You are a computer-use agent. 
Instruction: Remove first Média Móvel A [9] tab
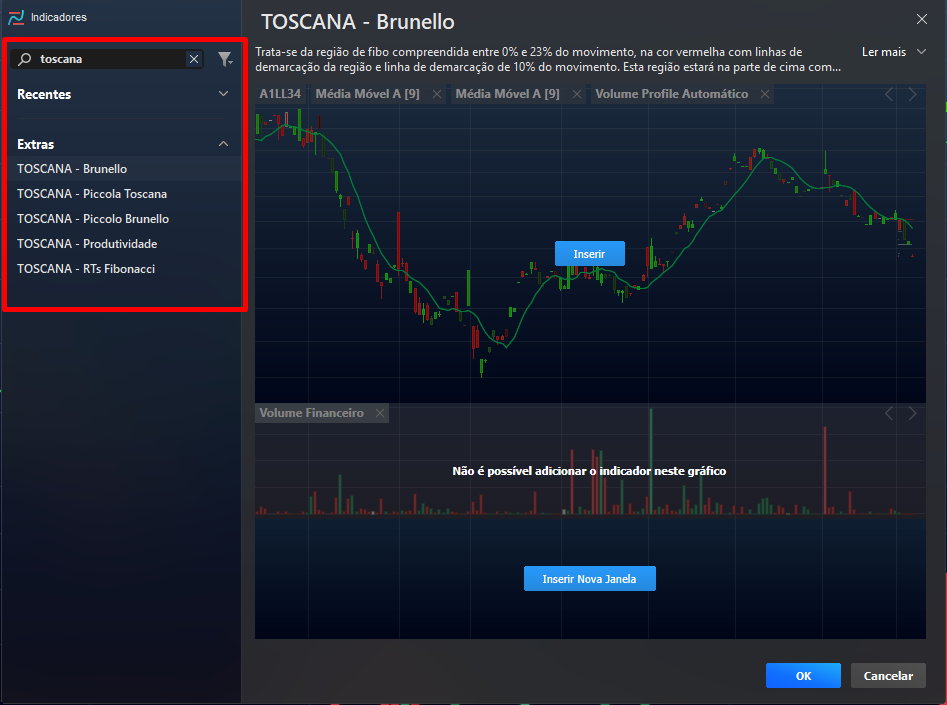[x=437, y=94]
